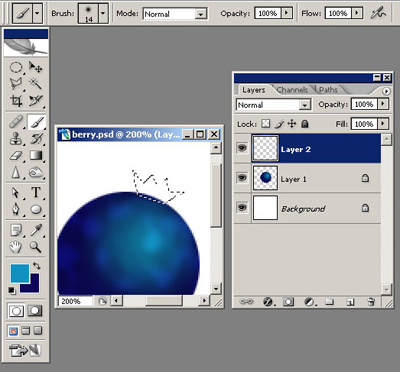The width and height of the screenshot is (400, 372).
Task: Add a layer style
Action: pos(269,302)
